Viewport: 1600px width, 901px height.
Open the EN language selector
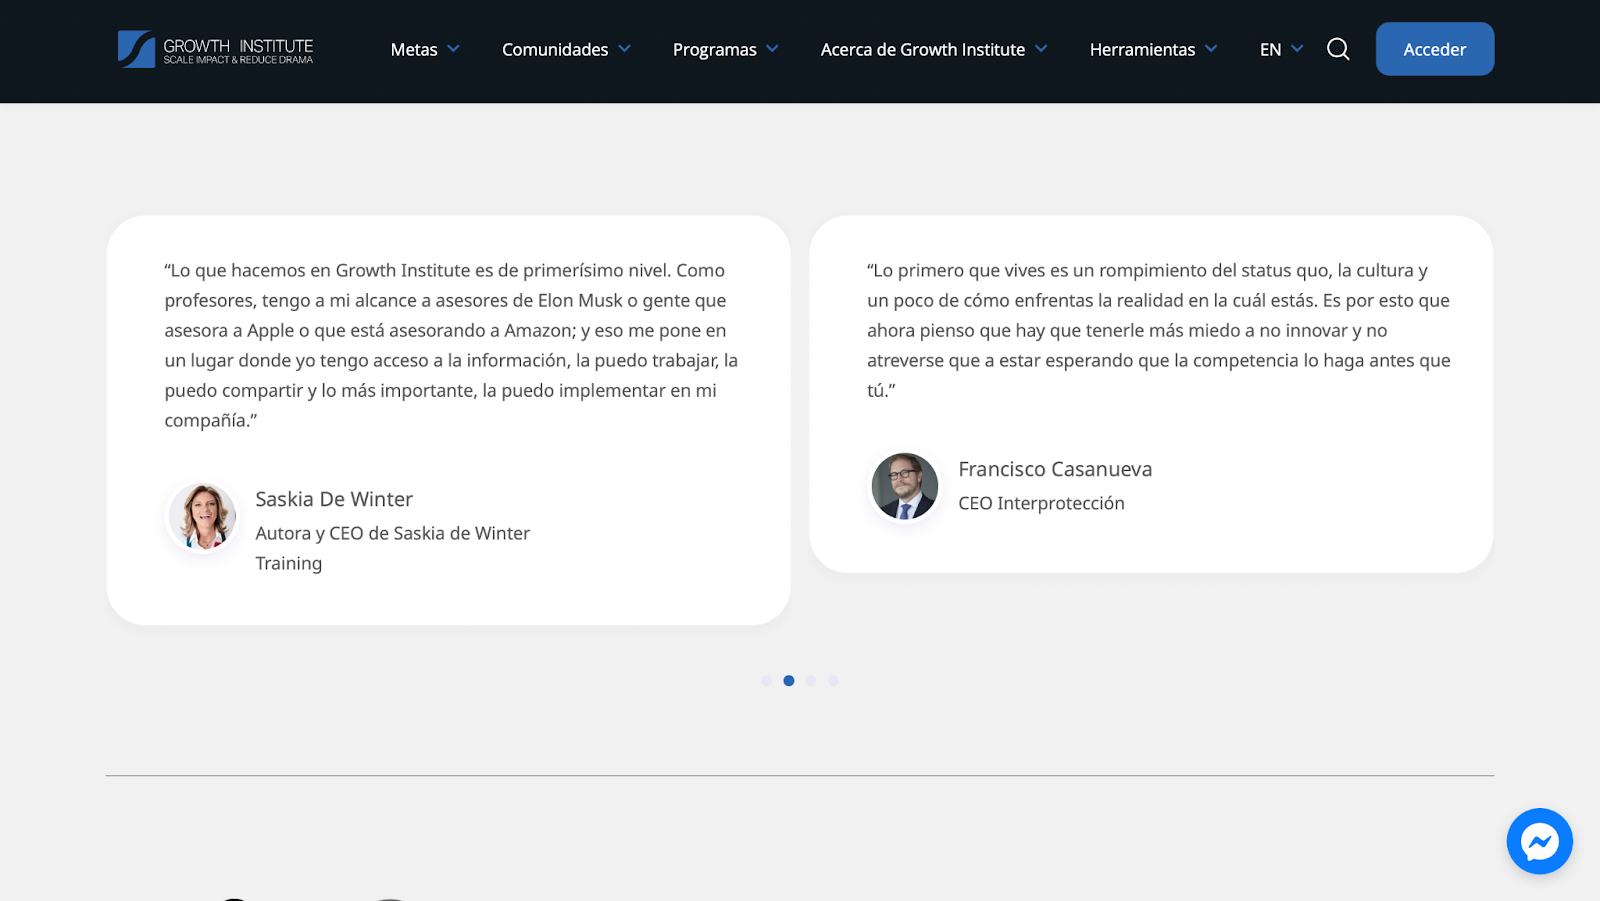coord(1281,49)
